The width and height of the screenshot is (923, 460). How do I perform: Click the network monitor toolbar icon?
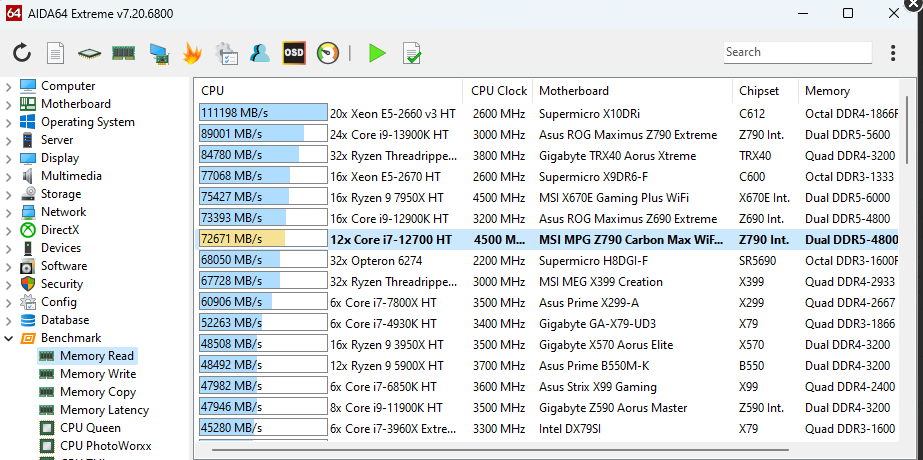(159, 54)
